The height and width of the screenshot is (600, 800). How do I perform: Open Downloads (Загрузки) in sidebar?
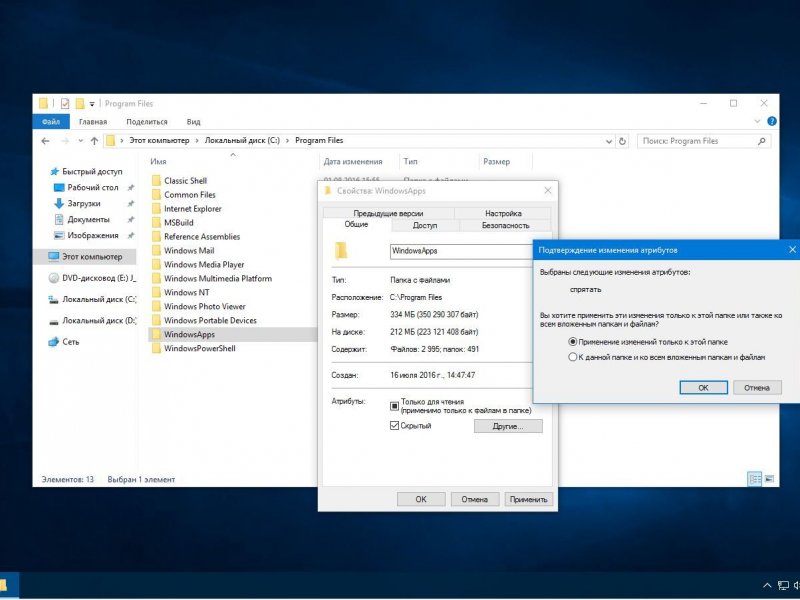[x=84, y=203]
